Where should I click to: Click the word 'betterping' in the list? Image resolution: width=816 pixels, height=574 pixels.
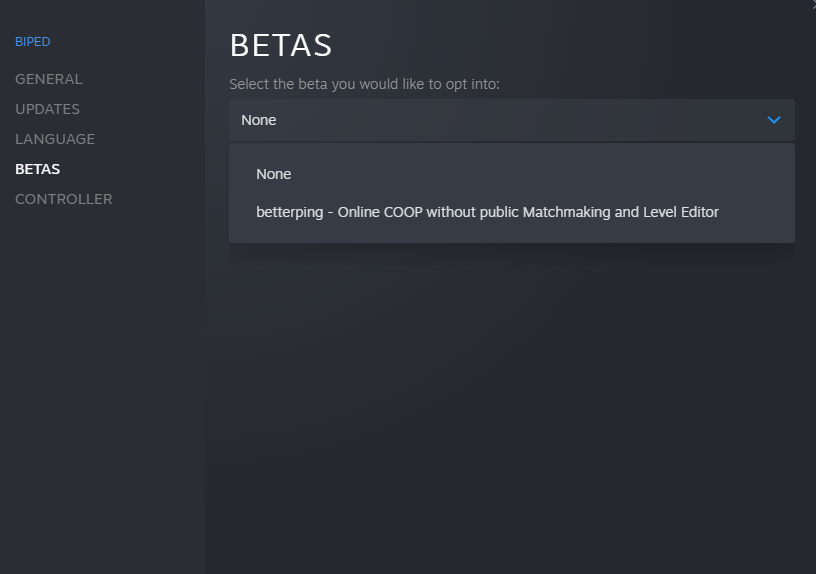point(291,212)
